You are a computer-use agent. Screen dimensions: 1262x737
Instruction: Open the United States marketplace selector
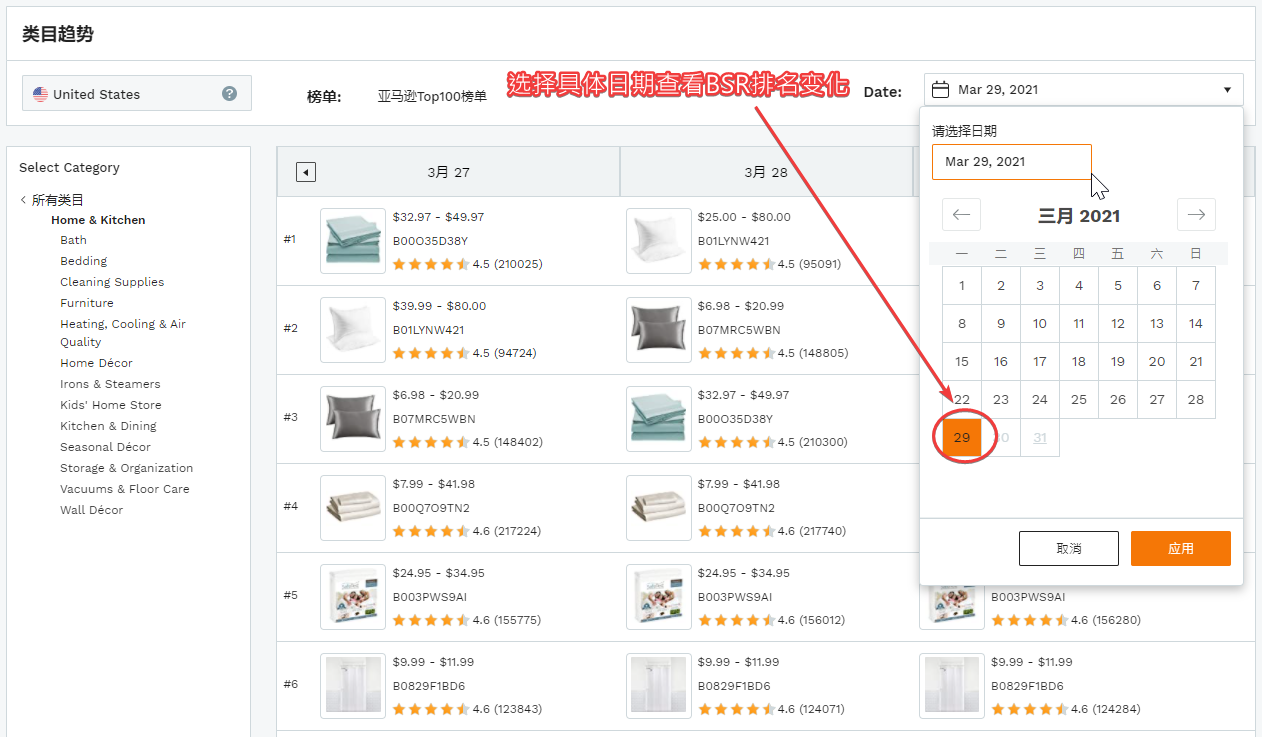click(136, 94)
